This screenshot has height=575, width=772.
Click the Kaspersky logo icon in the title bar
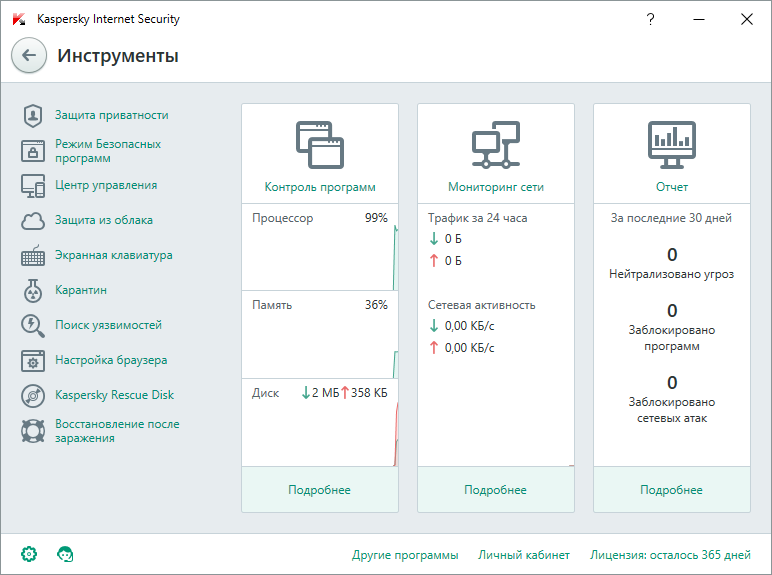(x=19, y=19)
